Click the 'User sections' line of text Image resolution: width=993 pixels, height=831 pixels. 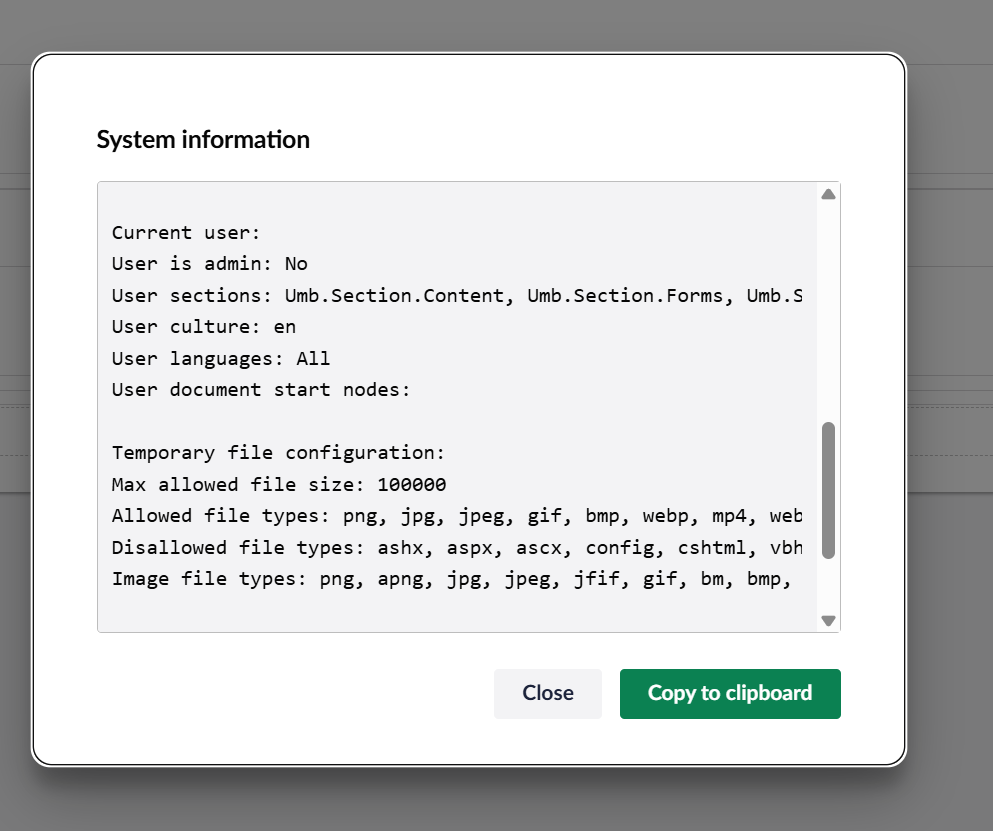[x=457, y=296]
